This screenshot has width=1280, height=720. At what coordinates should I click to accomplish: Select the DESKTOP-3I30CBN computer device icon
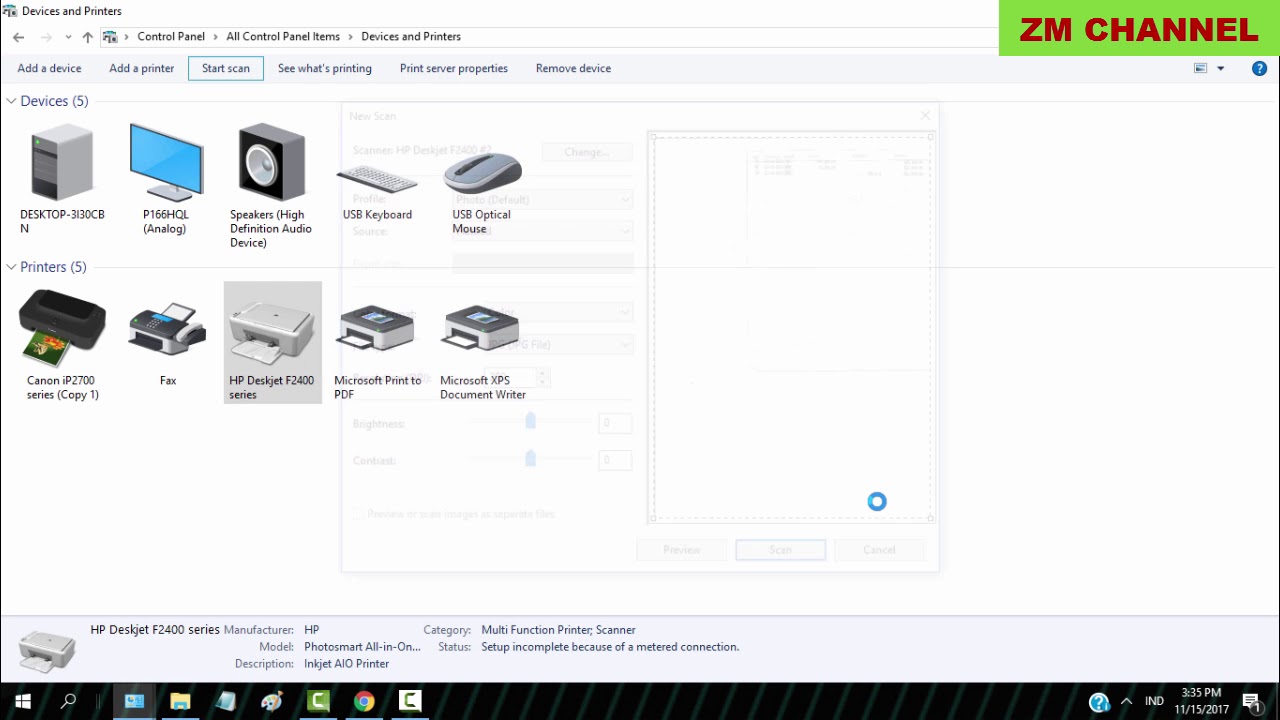62,162
